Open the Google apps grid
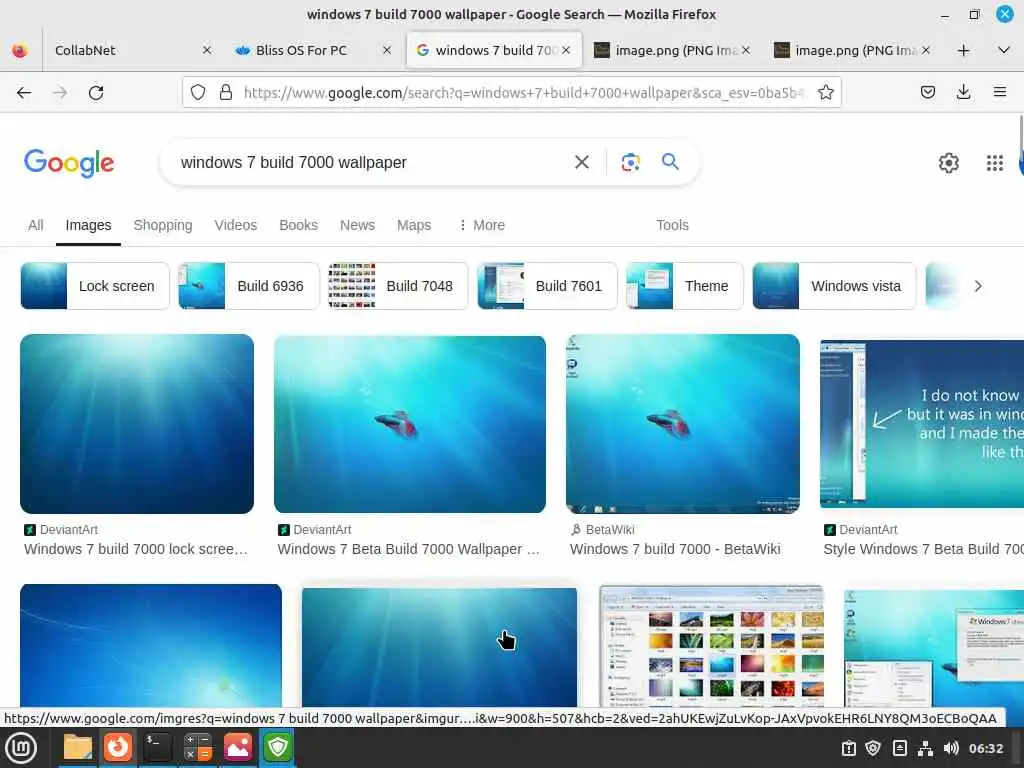The width and height of the screenshot is (1024, 768). click(x=995, y=163)
